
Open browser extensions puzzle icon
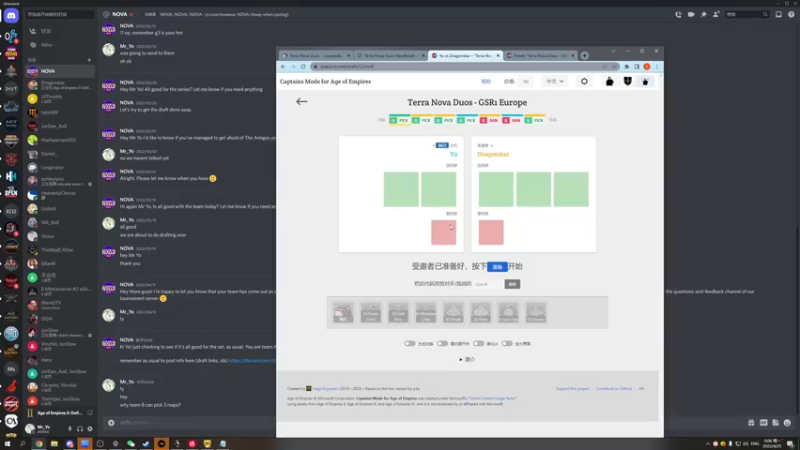coord(627,66)
